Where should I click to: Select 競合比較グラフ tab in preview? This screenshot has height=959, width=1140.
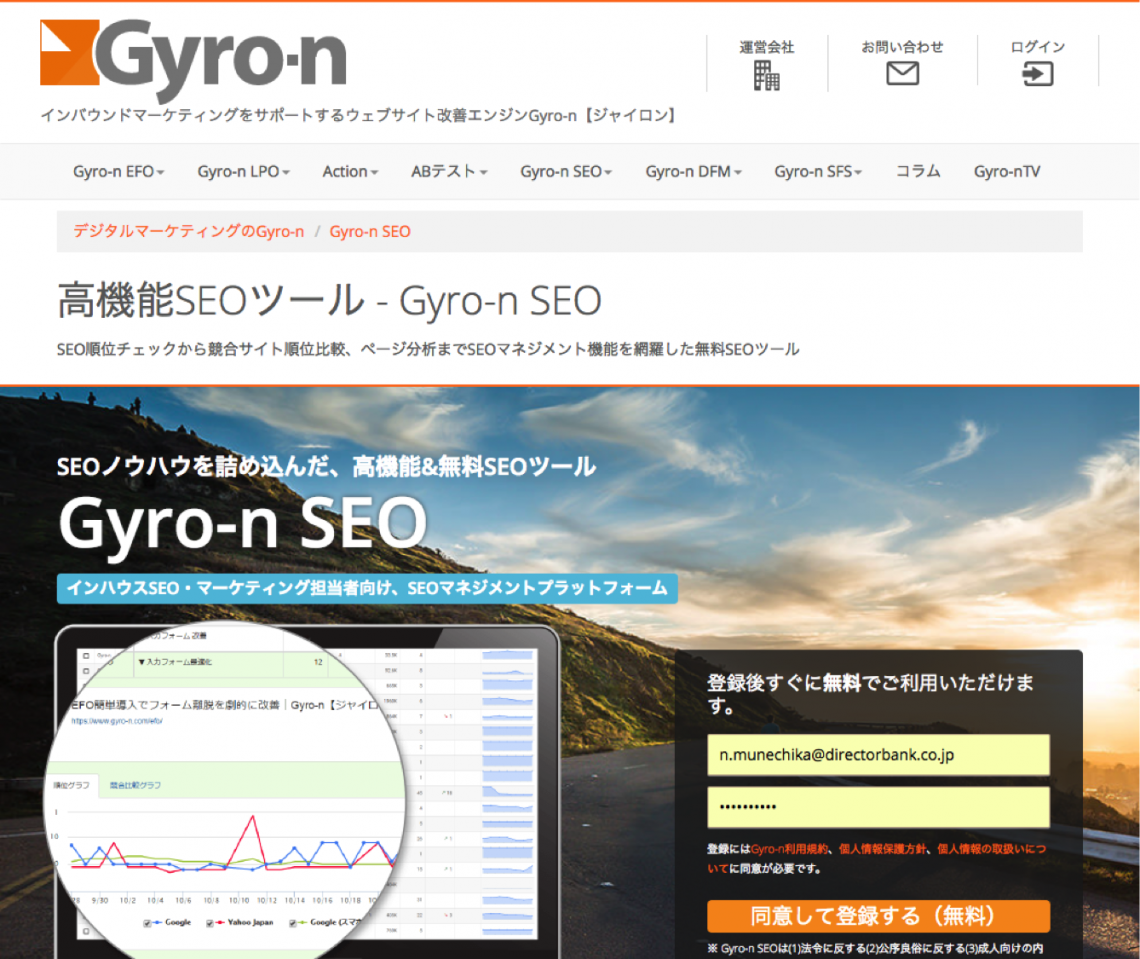coord(135,785)
